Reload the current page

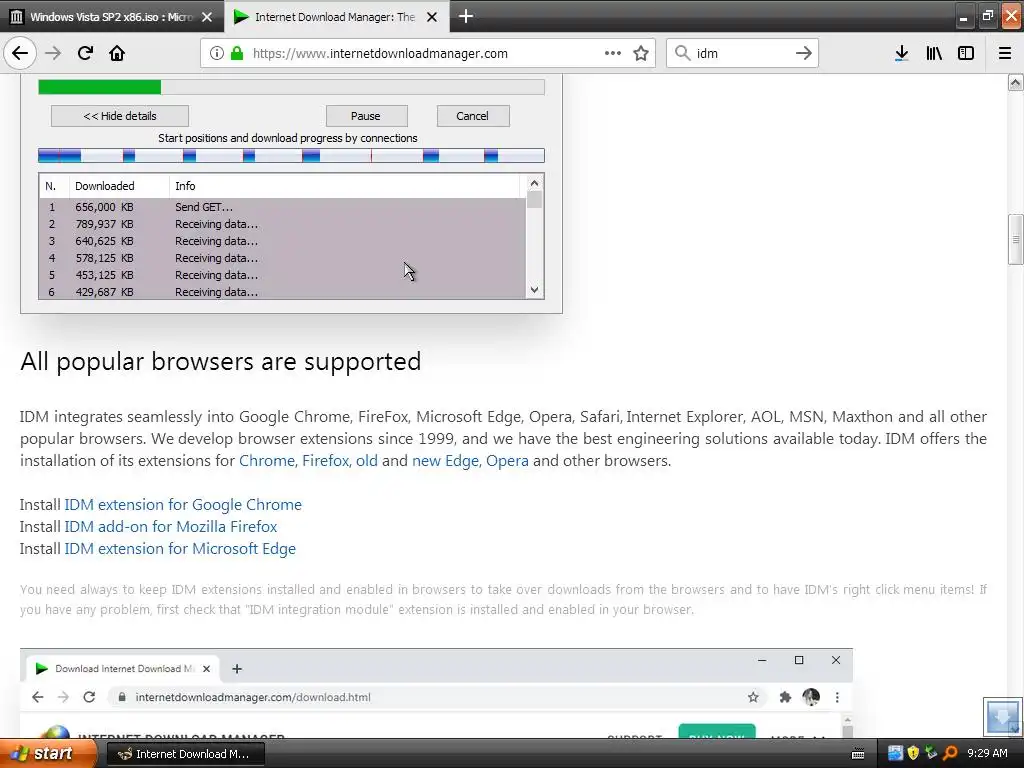(85, 53)
